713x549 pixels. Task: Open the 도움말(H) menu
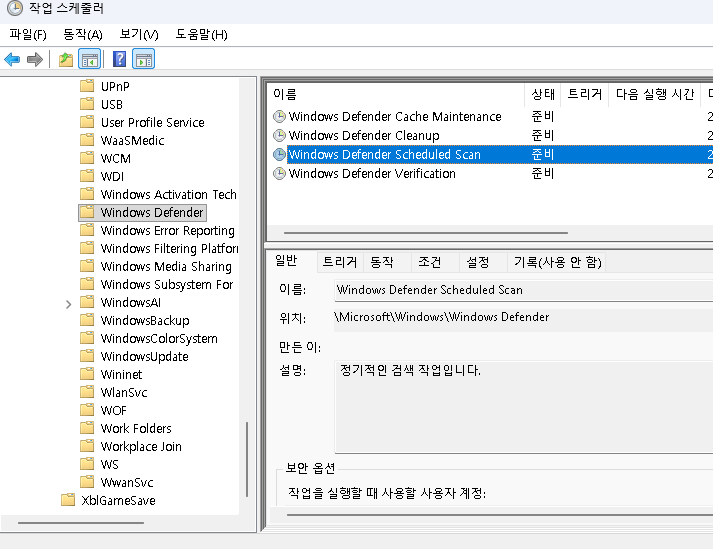click(x=201, y=34)
